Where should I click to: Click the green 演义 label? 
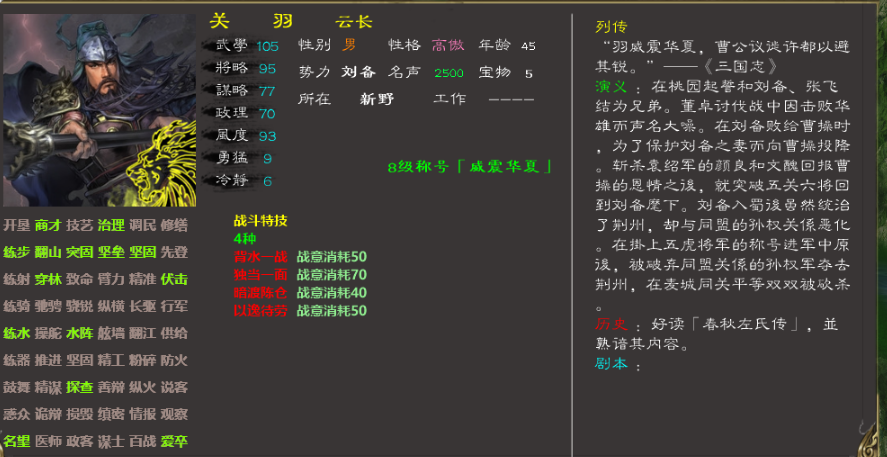coord(611,87)
